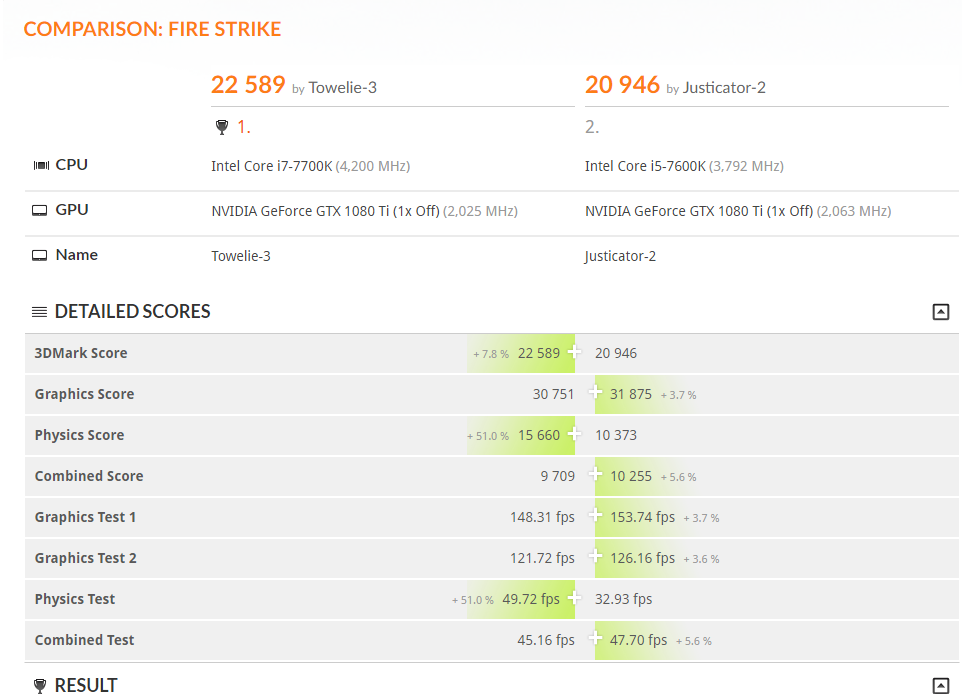
Task: Collapse the Detailed Scores section
Action: tap(940, 312)
